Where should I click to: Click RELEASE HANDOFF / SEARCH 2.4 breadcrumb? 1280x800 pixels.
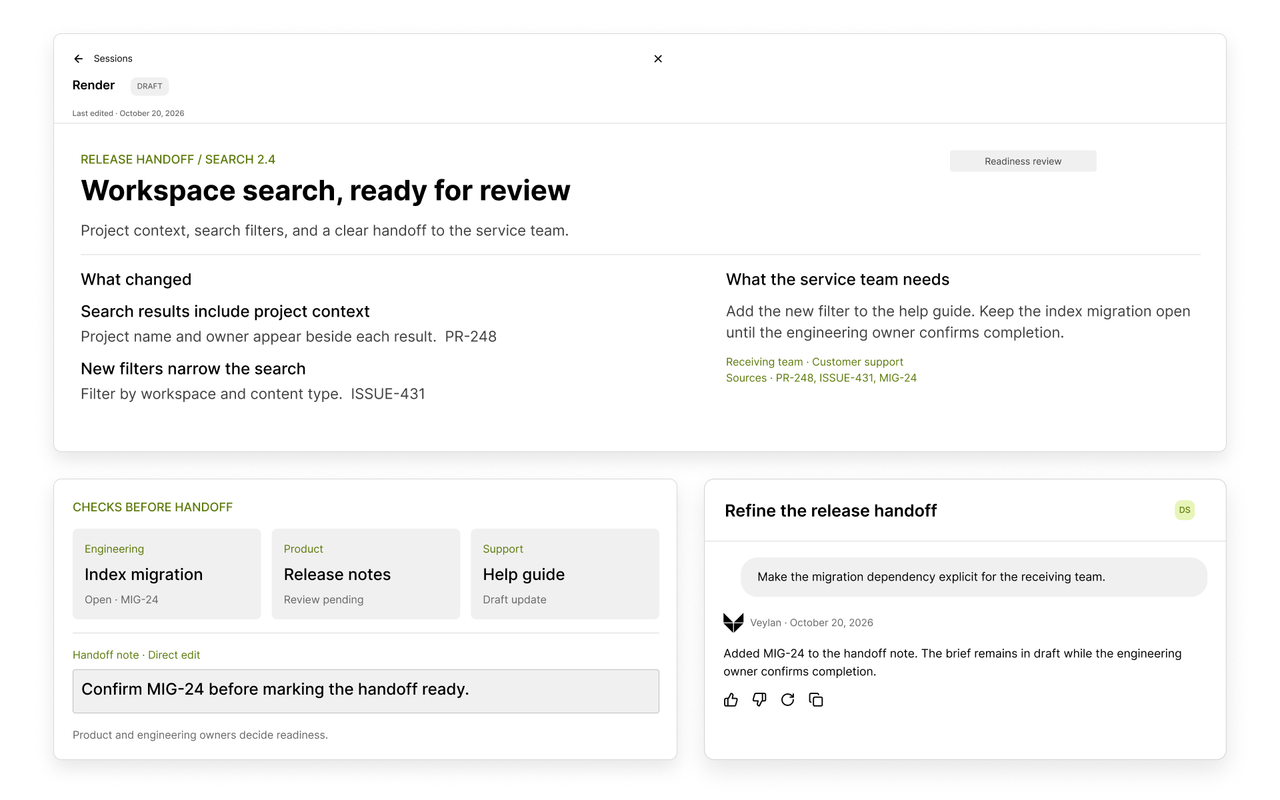[x=178, y=159]
